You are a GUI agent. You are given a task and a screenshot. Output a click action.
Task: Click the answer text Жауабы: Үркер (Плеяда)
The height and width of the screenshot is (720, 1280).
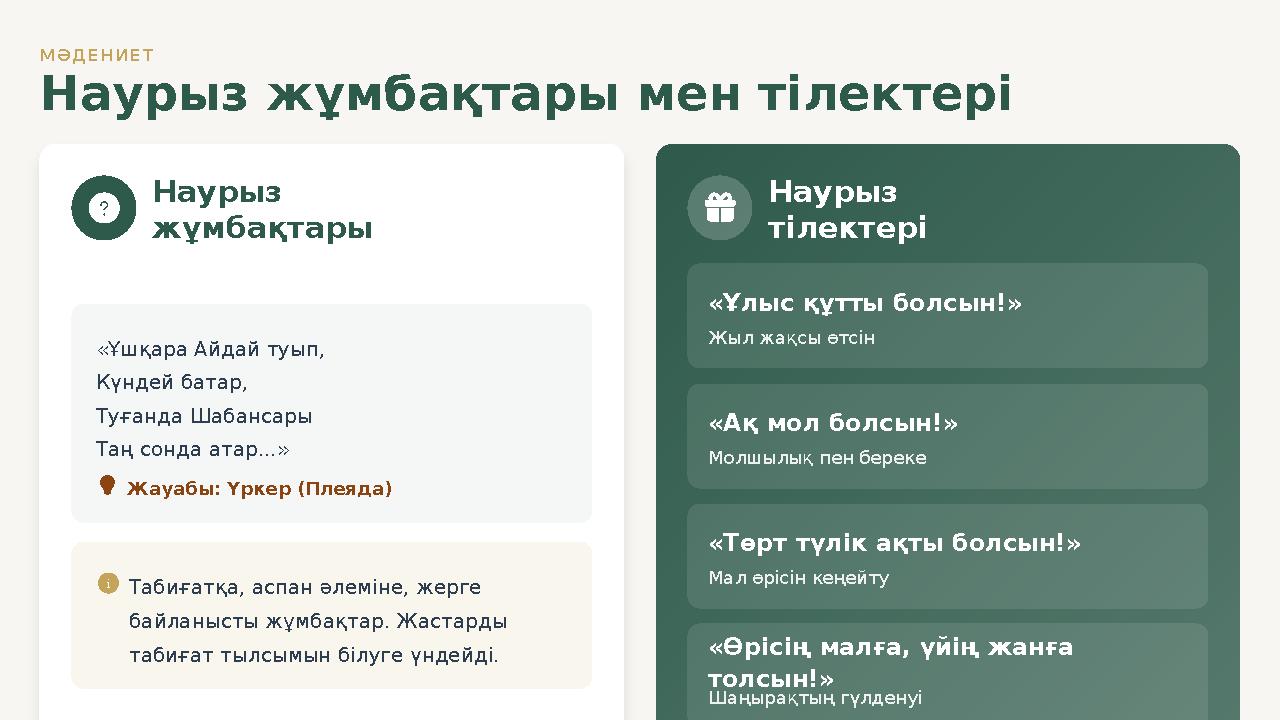[259, 489]
